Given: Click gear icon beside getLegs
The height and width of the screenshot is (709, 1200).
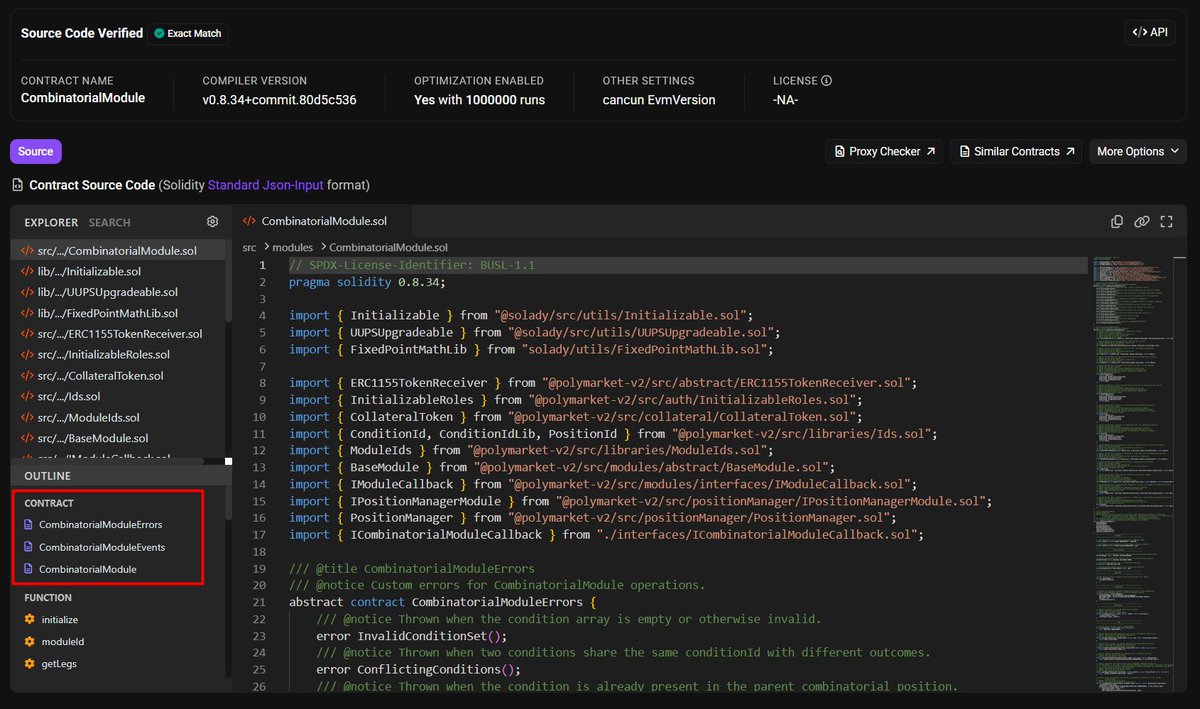Looking at the screenshot, I should click(x=29, y=664).
